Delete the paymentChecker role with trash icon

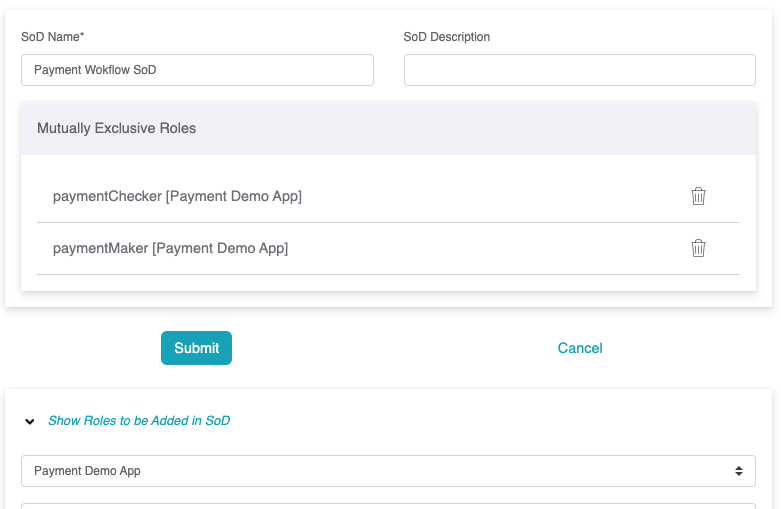point(698,196)
